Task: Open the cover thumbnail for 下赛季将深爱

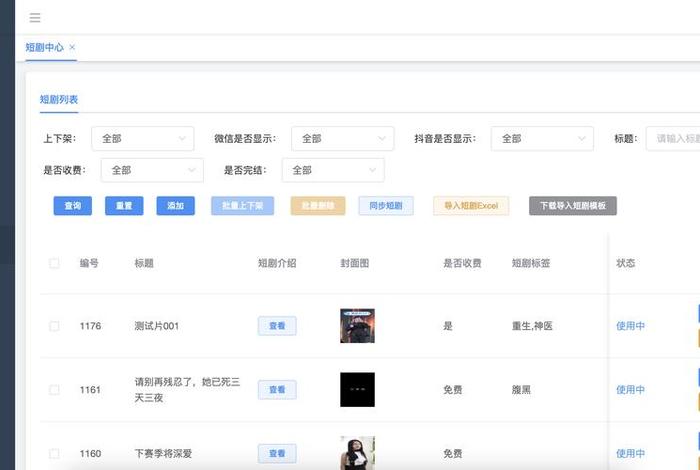Action: coord(357,453)
